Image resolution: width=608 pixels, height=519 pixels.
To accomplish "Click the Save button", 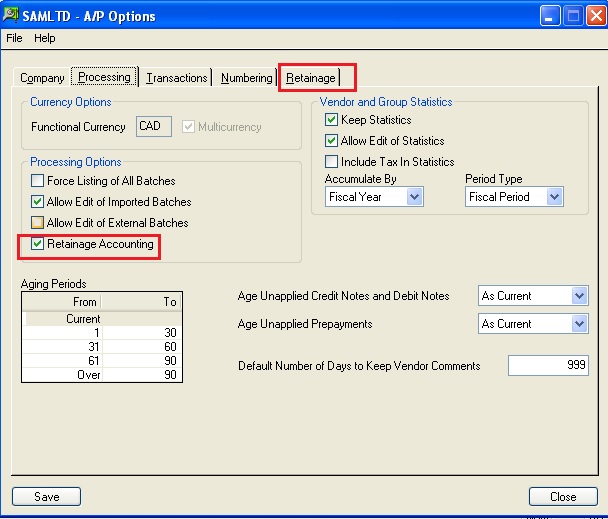I will pyautogui.click(x=47, y=497).
